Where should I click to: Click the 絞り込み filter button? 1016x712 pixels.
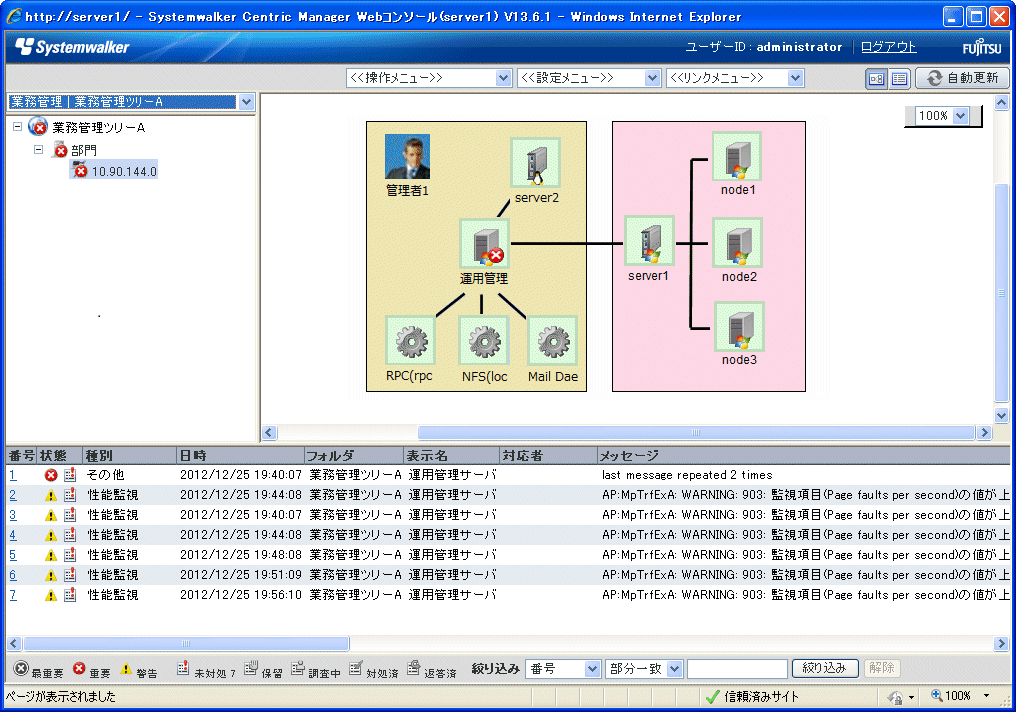click(825, 668)
